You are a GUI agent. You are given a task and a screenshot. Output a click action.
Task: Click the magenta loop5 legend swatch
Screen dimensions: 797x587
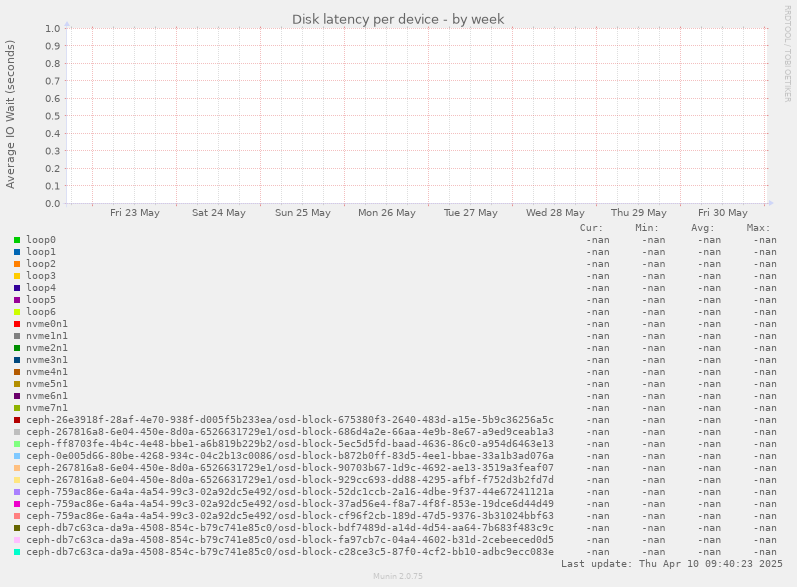tap(17, 300)
